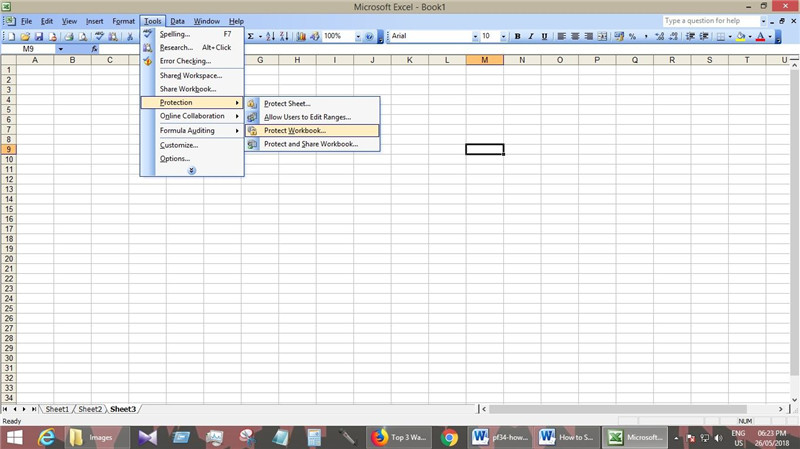Apply Currency style format icon
Screen dimensions: 800x449
coord(619,36)
